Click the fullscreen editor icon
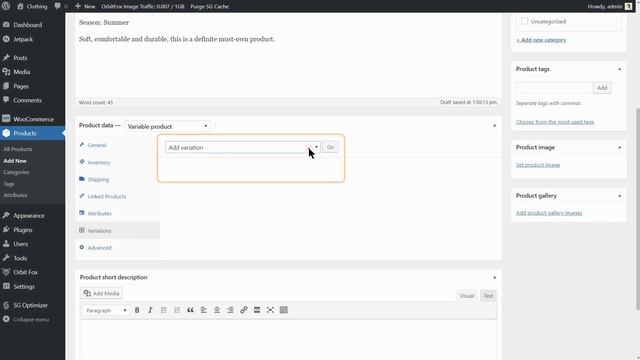 coord(270,310)
